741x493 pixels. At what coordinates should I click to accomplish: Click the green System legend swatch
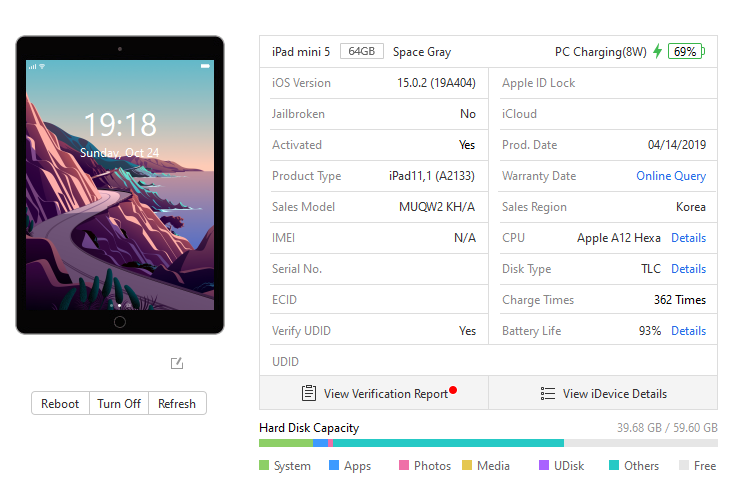264,465
